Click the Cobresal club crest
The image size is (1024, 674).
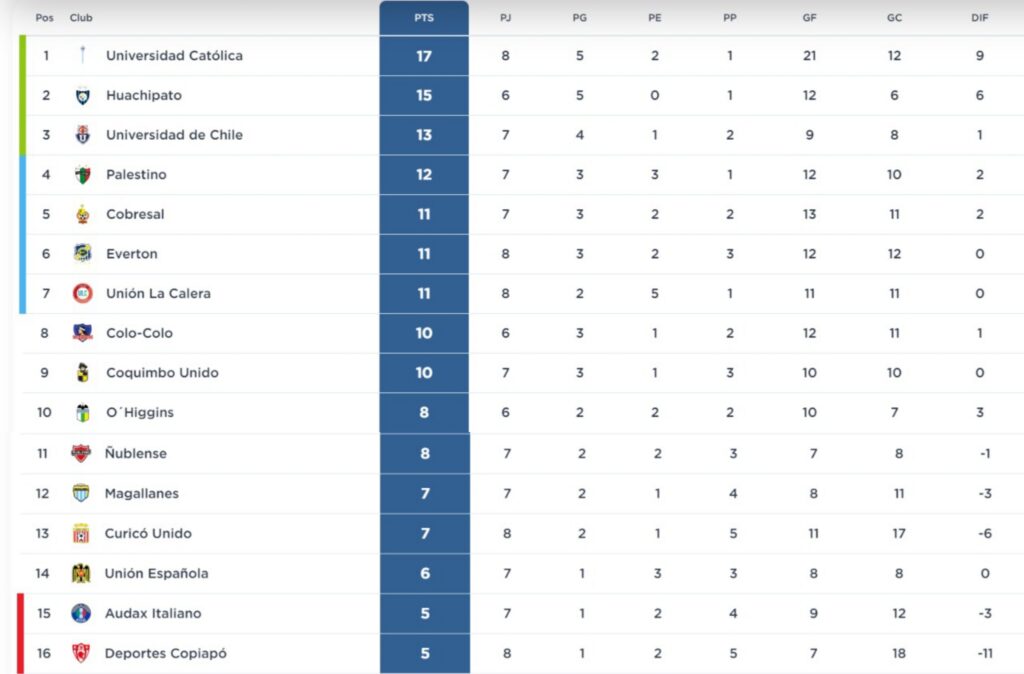tap(83, 214)
